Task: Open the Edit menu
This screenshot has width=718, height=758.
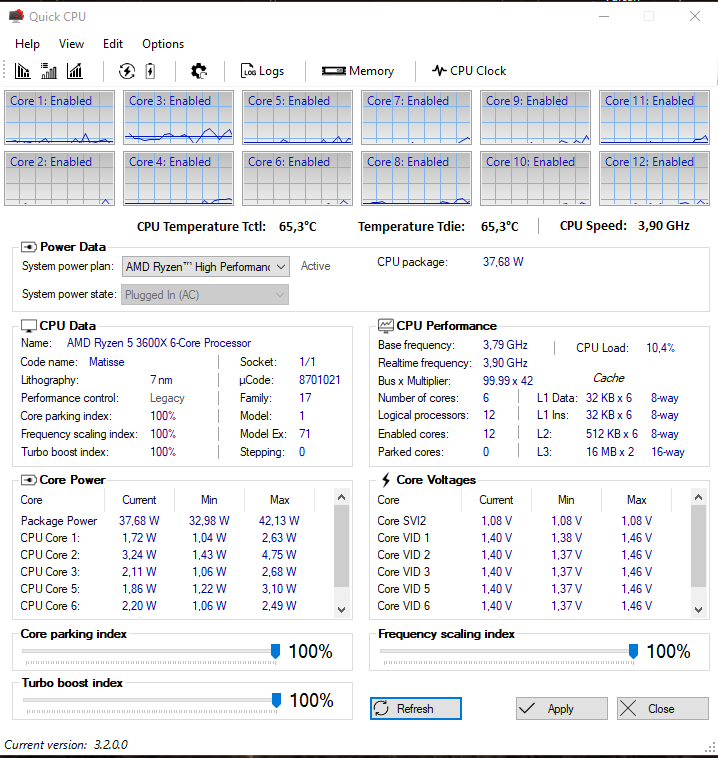Action: 113,44
